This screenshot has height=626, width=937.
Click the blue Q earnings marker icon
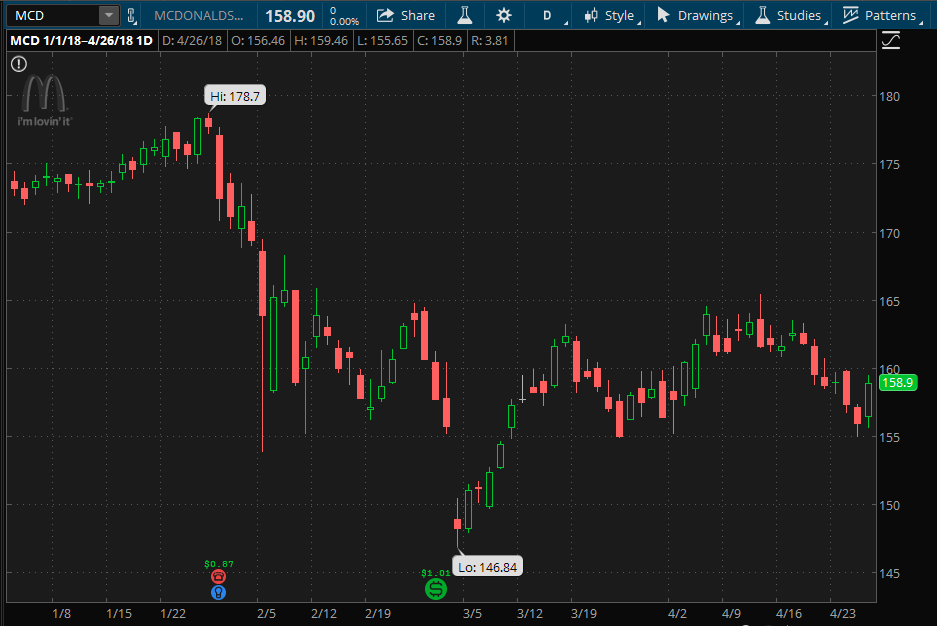(x=218, y=593)
